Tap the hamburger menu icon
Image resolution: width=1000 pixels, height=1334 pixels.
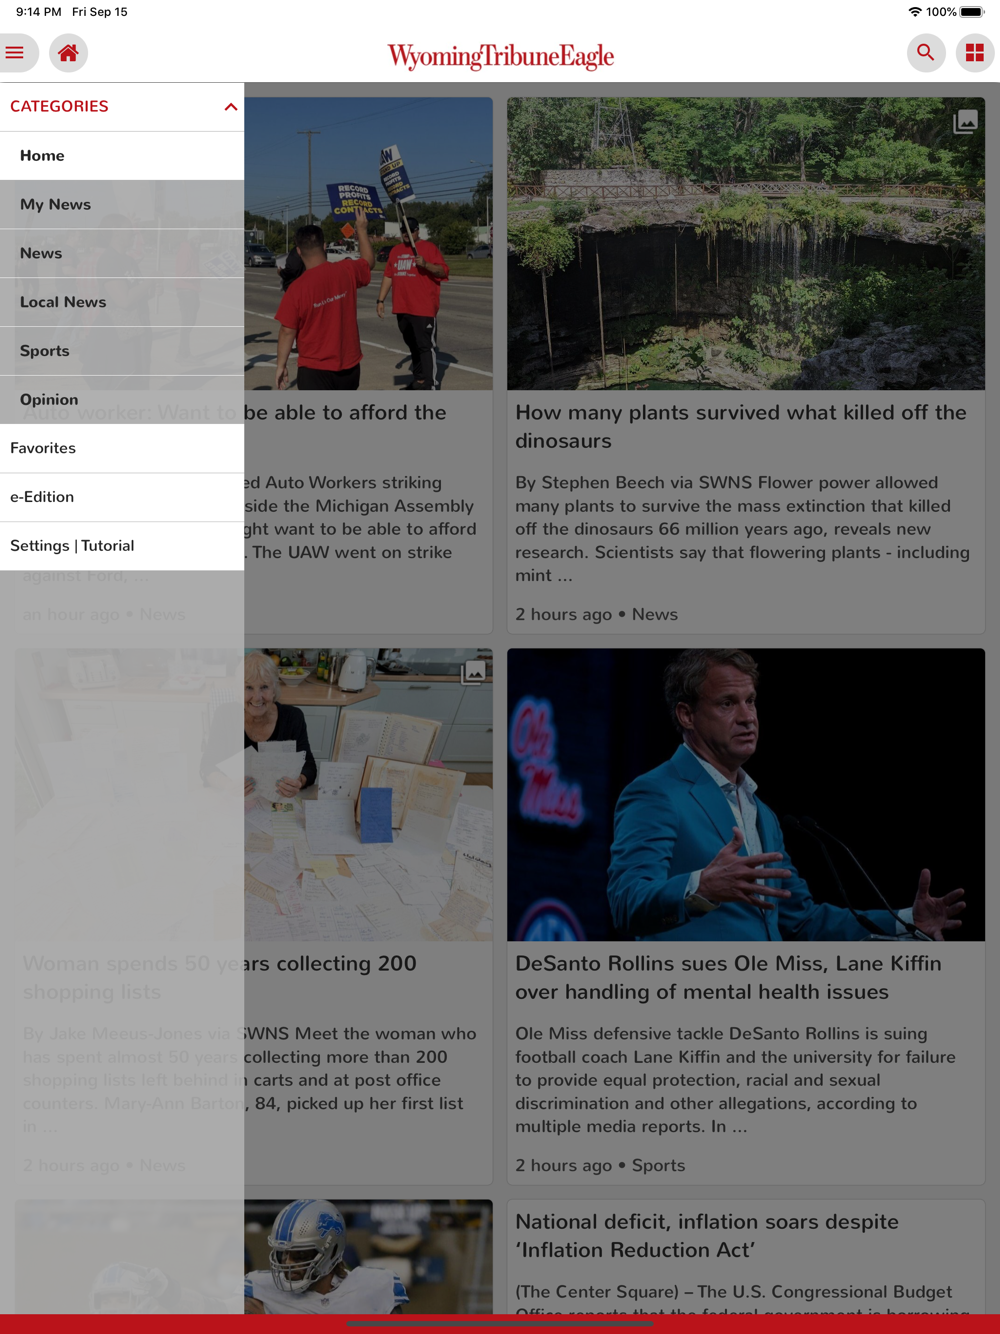click(x=15, y=53)
